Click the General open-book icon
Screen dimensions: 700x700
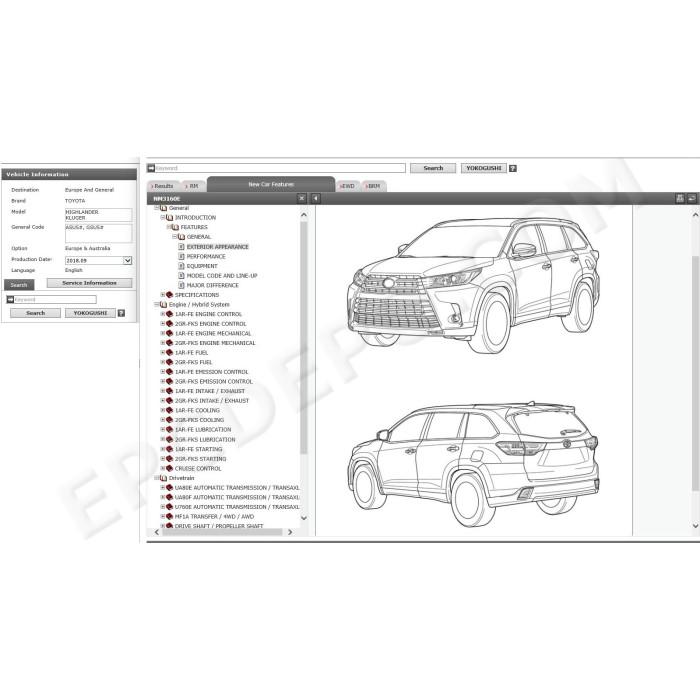point(163,208)
